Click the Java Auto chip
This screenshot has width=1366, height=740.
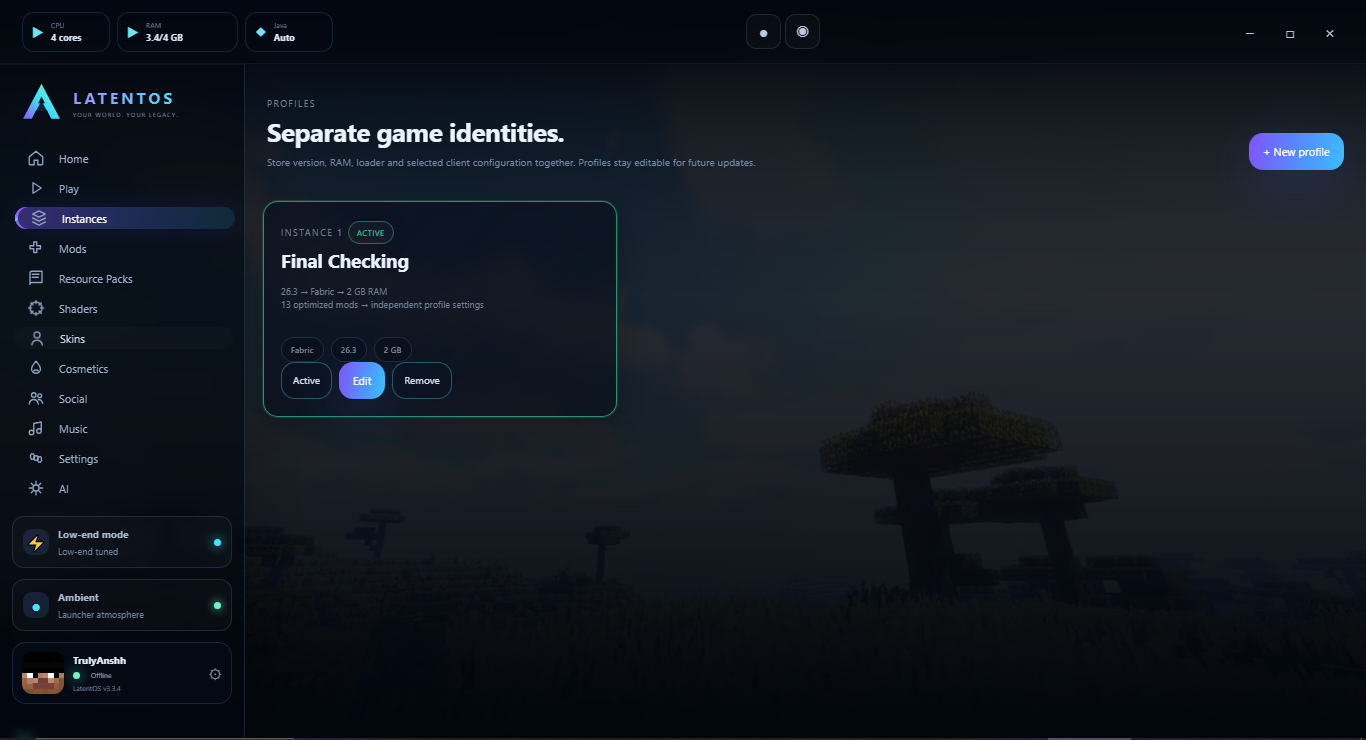coord(289,32)
